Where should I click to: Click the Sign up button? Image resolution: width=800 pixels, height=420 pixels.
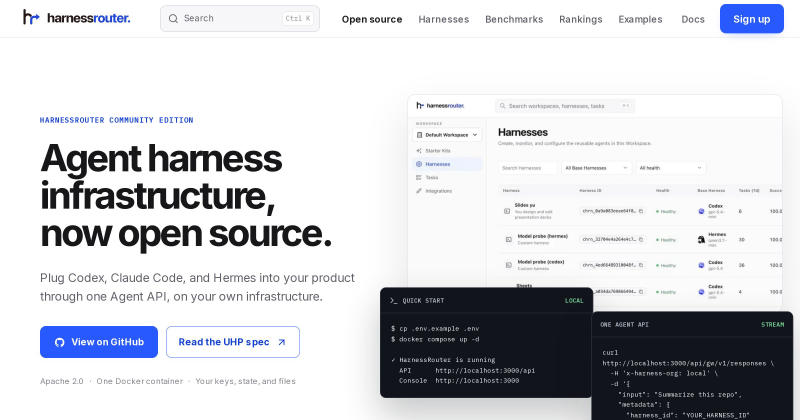point(752,19)
